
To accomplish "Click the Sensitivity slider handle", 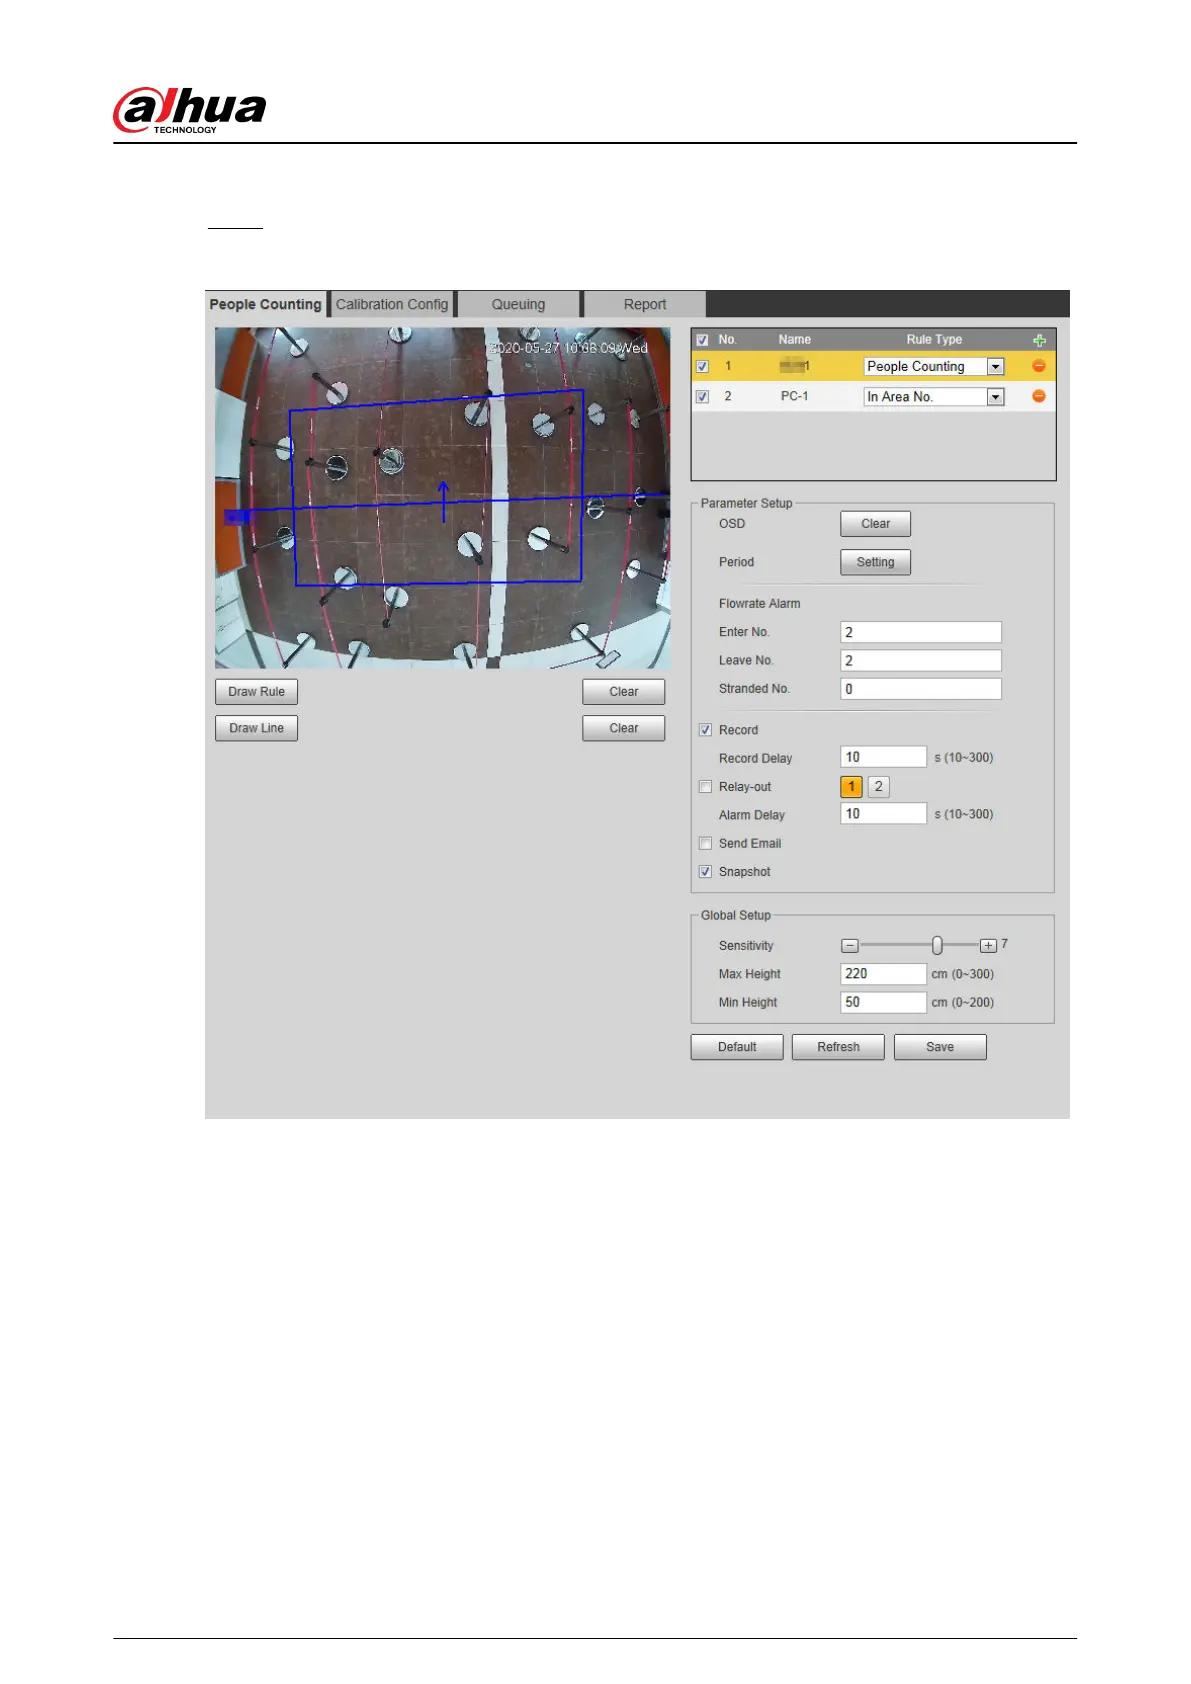I will tap(937, 945).
